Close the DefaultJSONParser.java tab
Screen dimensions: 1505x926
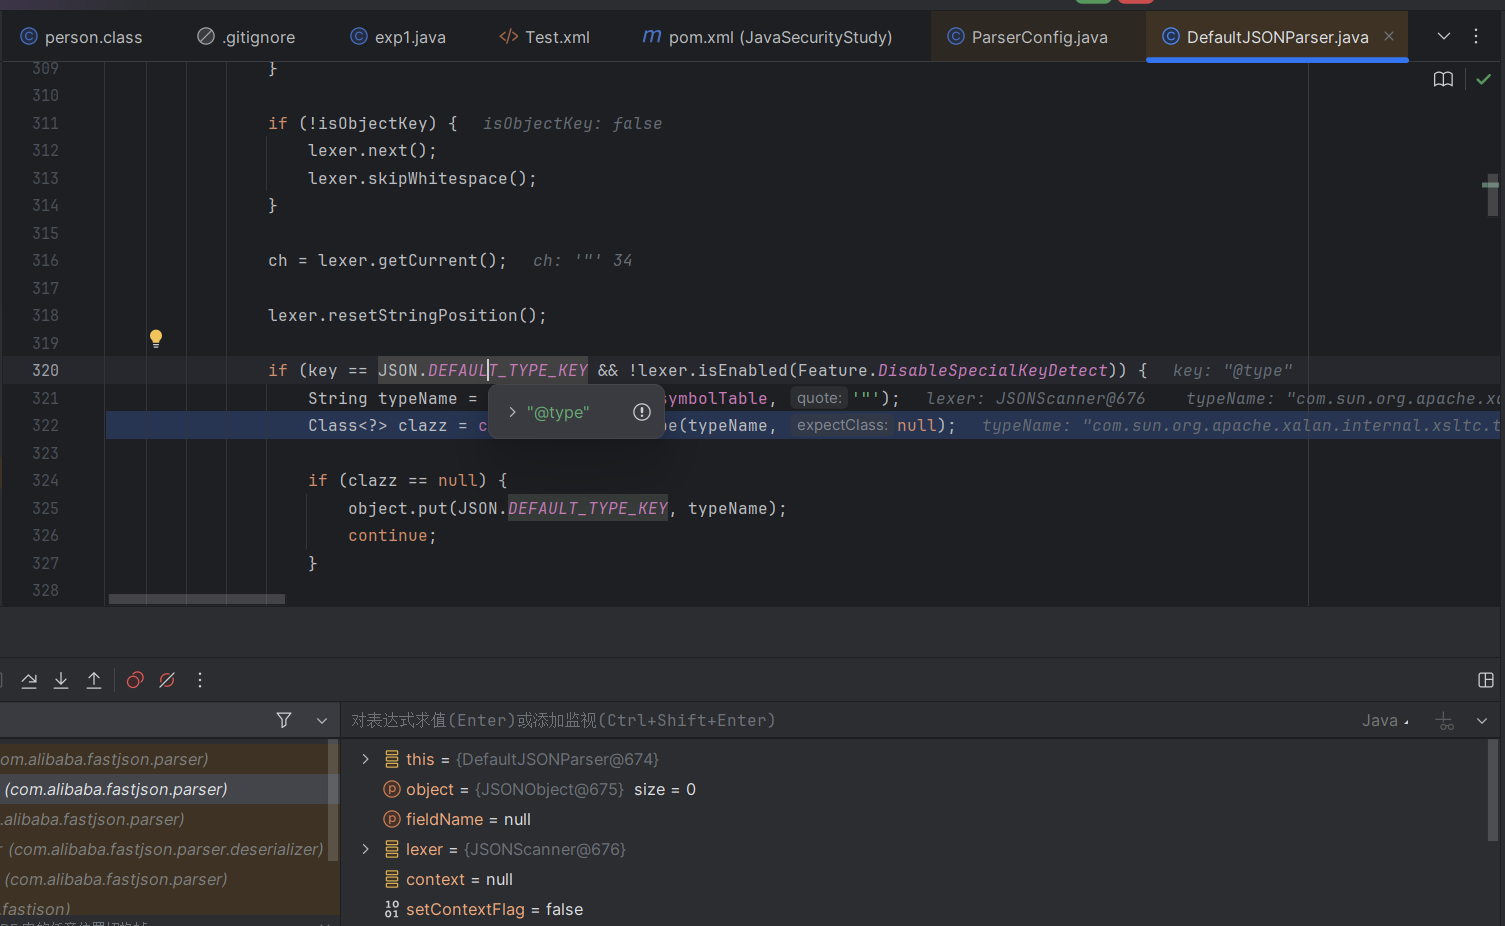pyautogui.click(x=1389, y=36)
